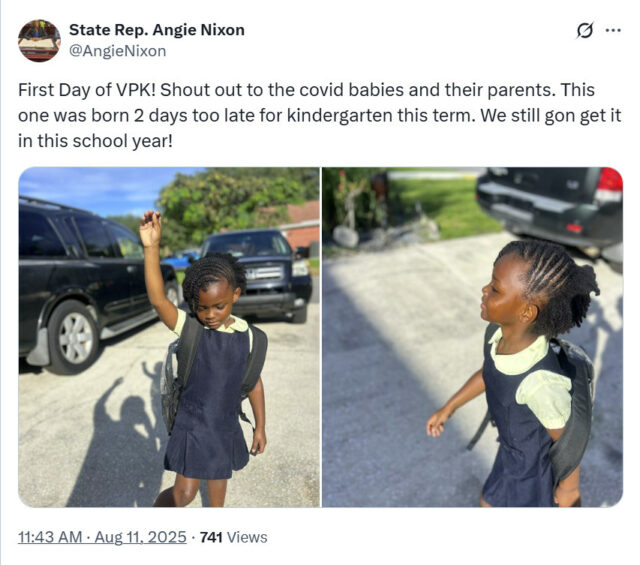Click Angie Nixon's profile avatar
The image size is (640, 565).
coord(39,40)
